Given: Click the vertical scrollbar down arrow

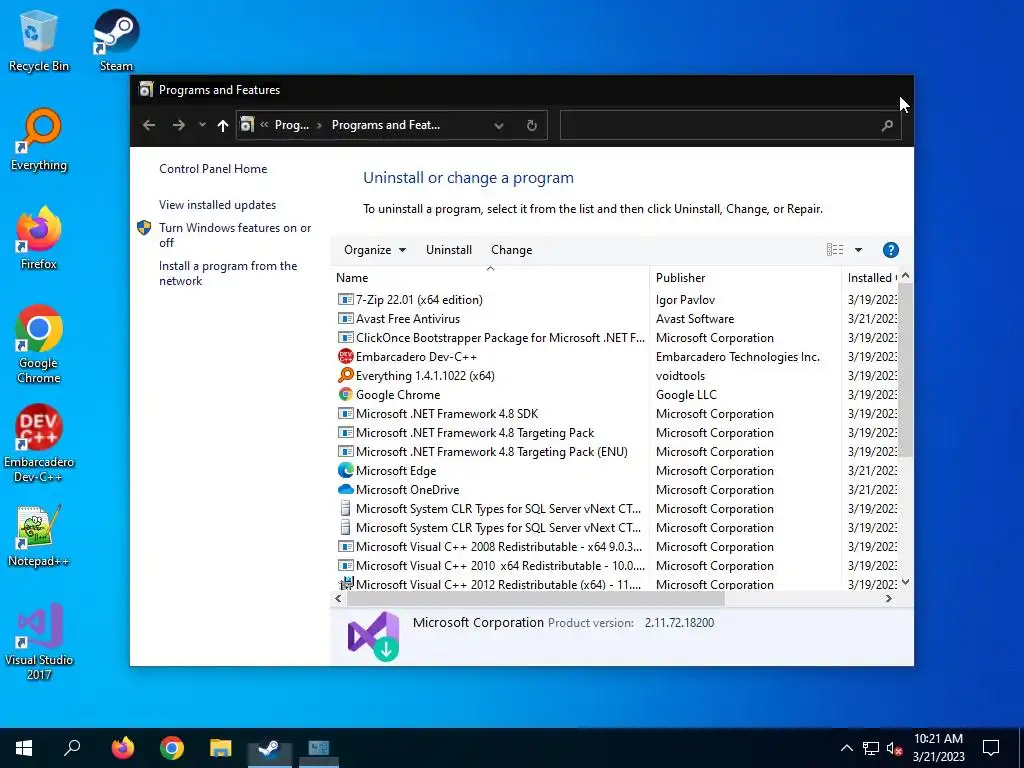Looking at the screenshot, I should click(905, 582).
